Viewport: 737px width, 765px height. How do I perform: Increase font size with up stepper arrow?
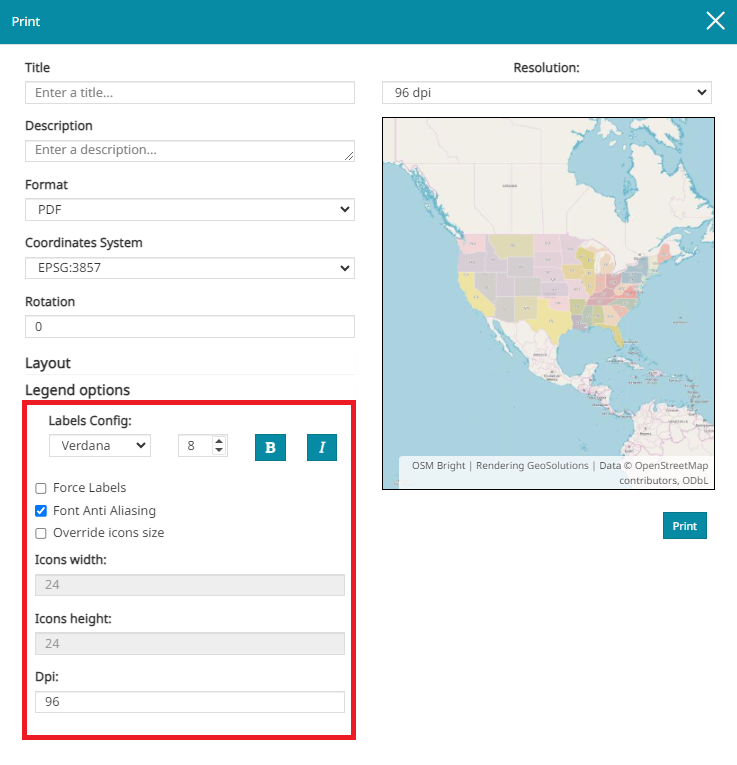[219, 441]
